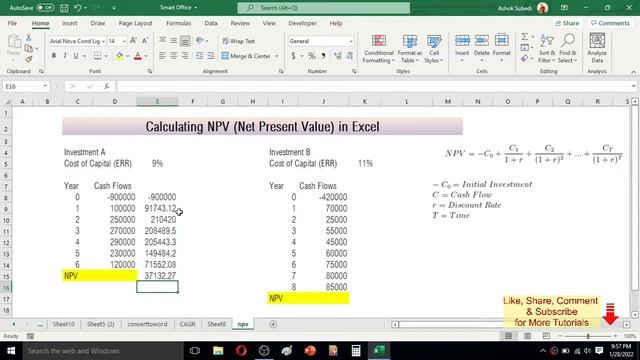This screenshot has height=360, width=640.
Task: Open Calculator in Windows taskbar
Action: click(x=356, y=350)
